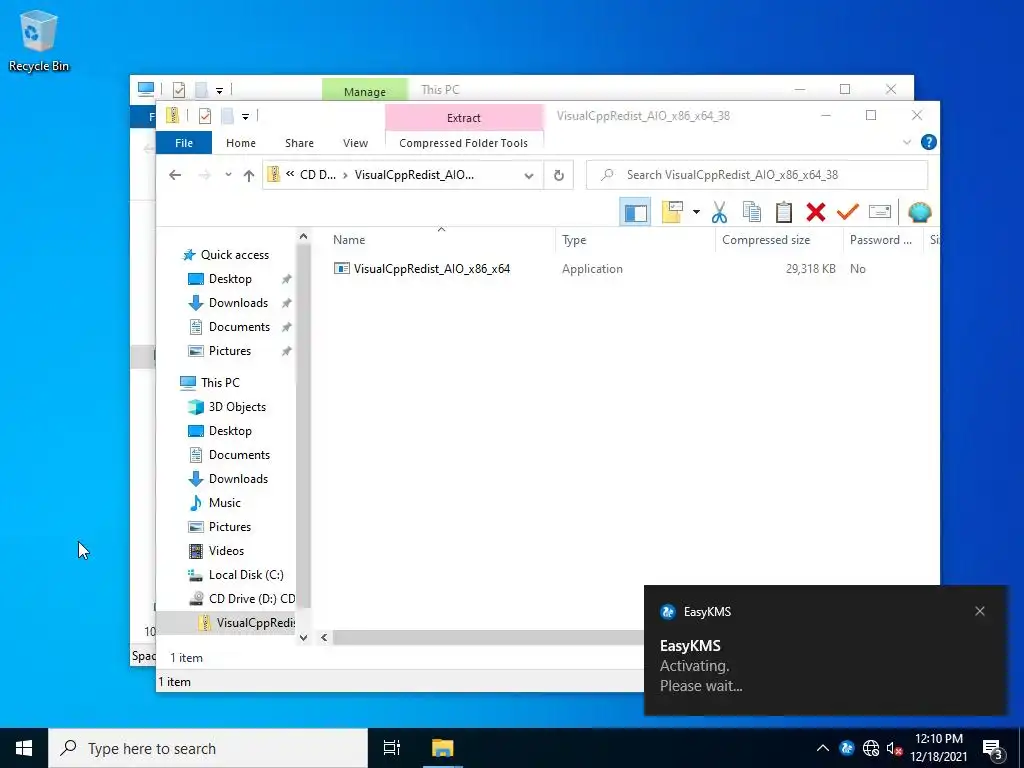This screenshot has width=1024, height=768.
Task: Click the orange checkmark Properties icon
Action: point(848,212)
